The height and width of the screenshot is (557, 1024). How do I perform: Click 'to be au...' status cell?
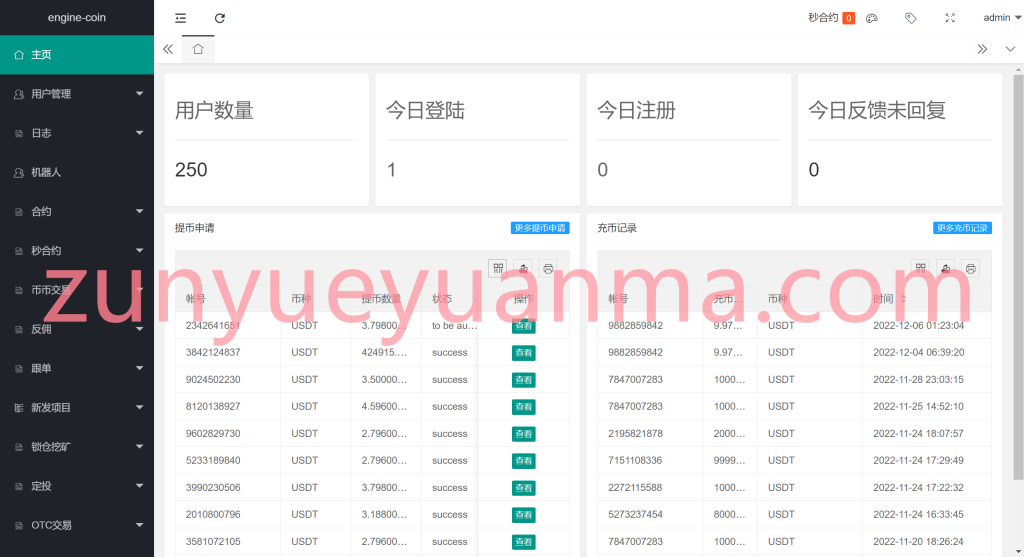(455, 325)
